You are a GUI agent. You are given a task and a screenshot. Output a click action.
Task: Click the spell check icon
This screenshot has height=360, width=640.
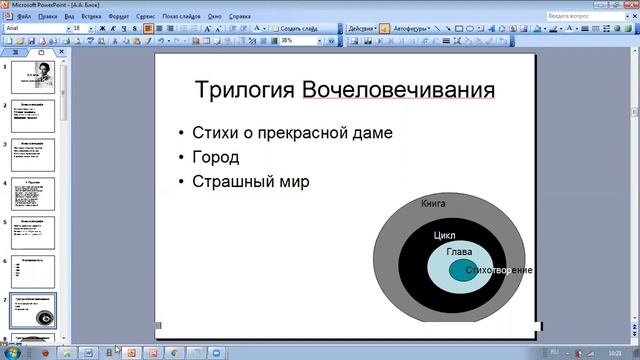(x=90, y=41)
